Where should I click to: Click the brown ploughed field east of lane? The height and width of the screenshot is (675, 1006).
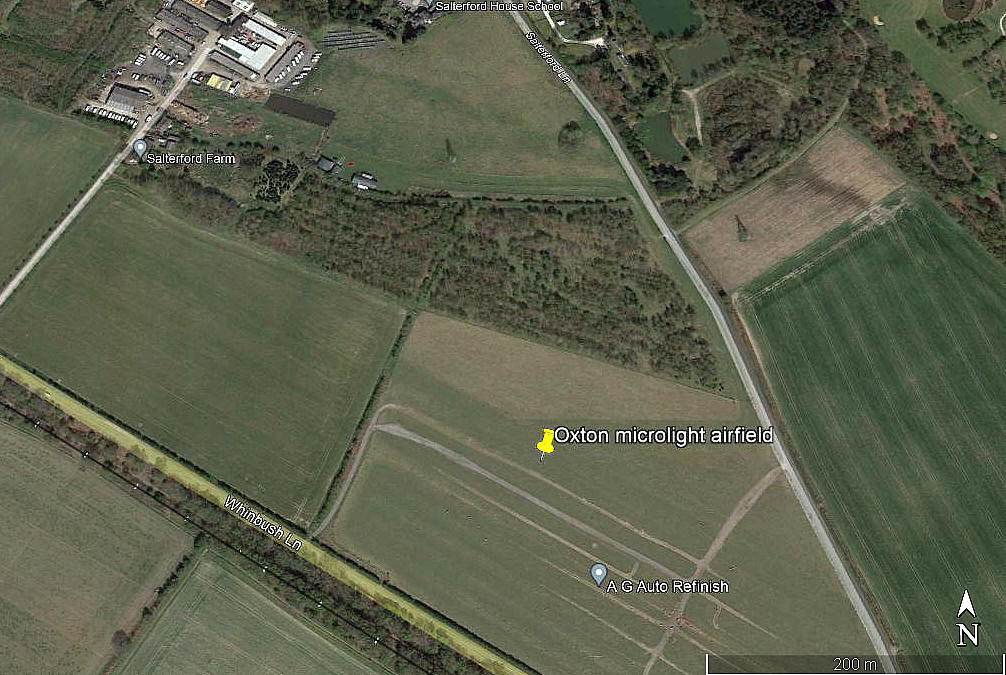click(796, 209)
